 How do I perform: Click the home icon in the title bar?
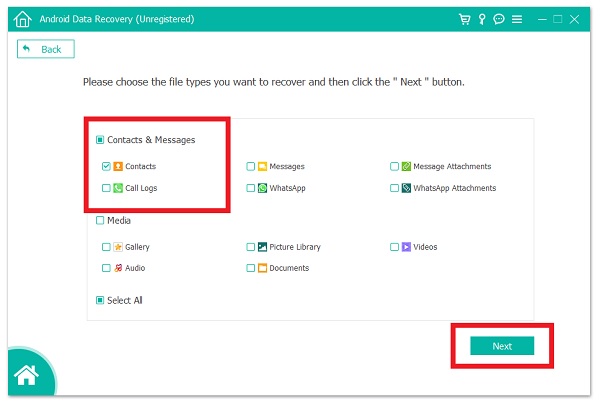[x=23, y=19]
